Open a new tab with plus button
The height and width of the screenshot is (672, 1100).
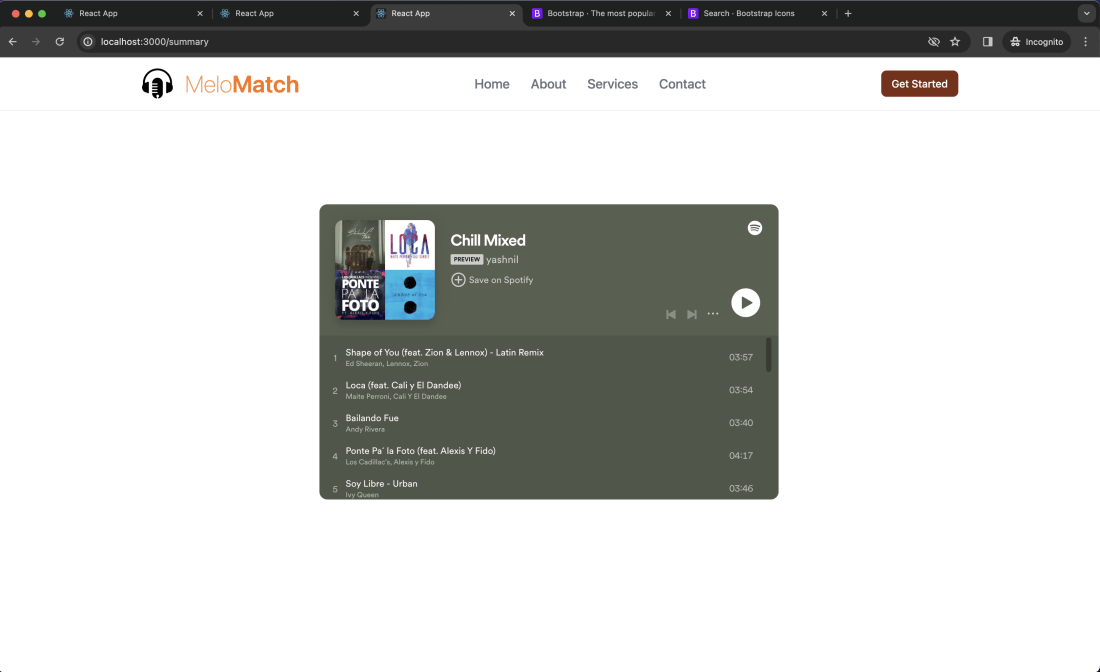[x=848, y=13]
